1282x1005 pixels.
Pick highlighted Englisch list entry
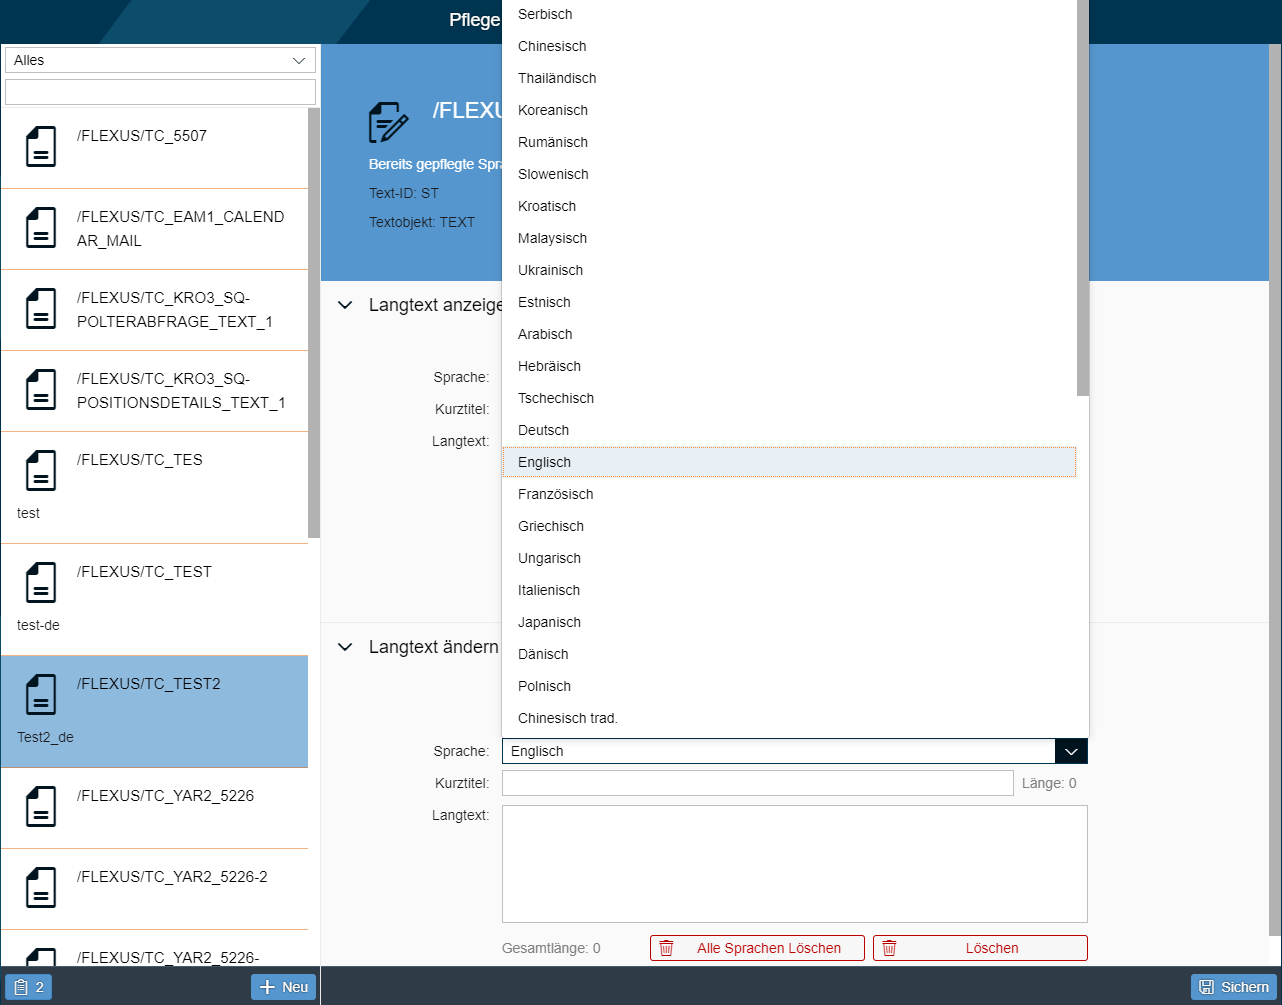(789, 462)
